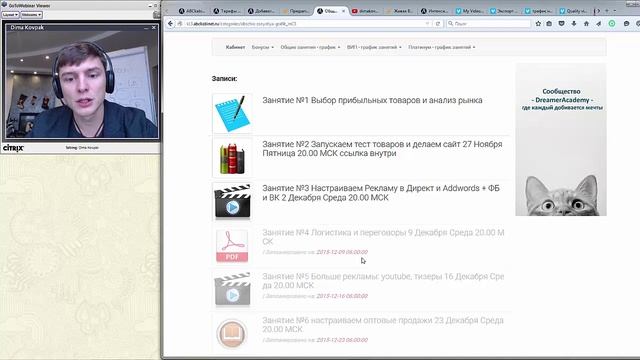
Task: Click the Citrix logo in the viewer
Action: 13,148
